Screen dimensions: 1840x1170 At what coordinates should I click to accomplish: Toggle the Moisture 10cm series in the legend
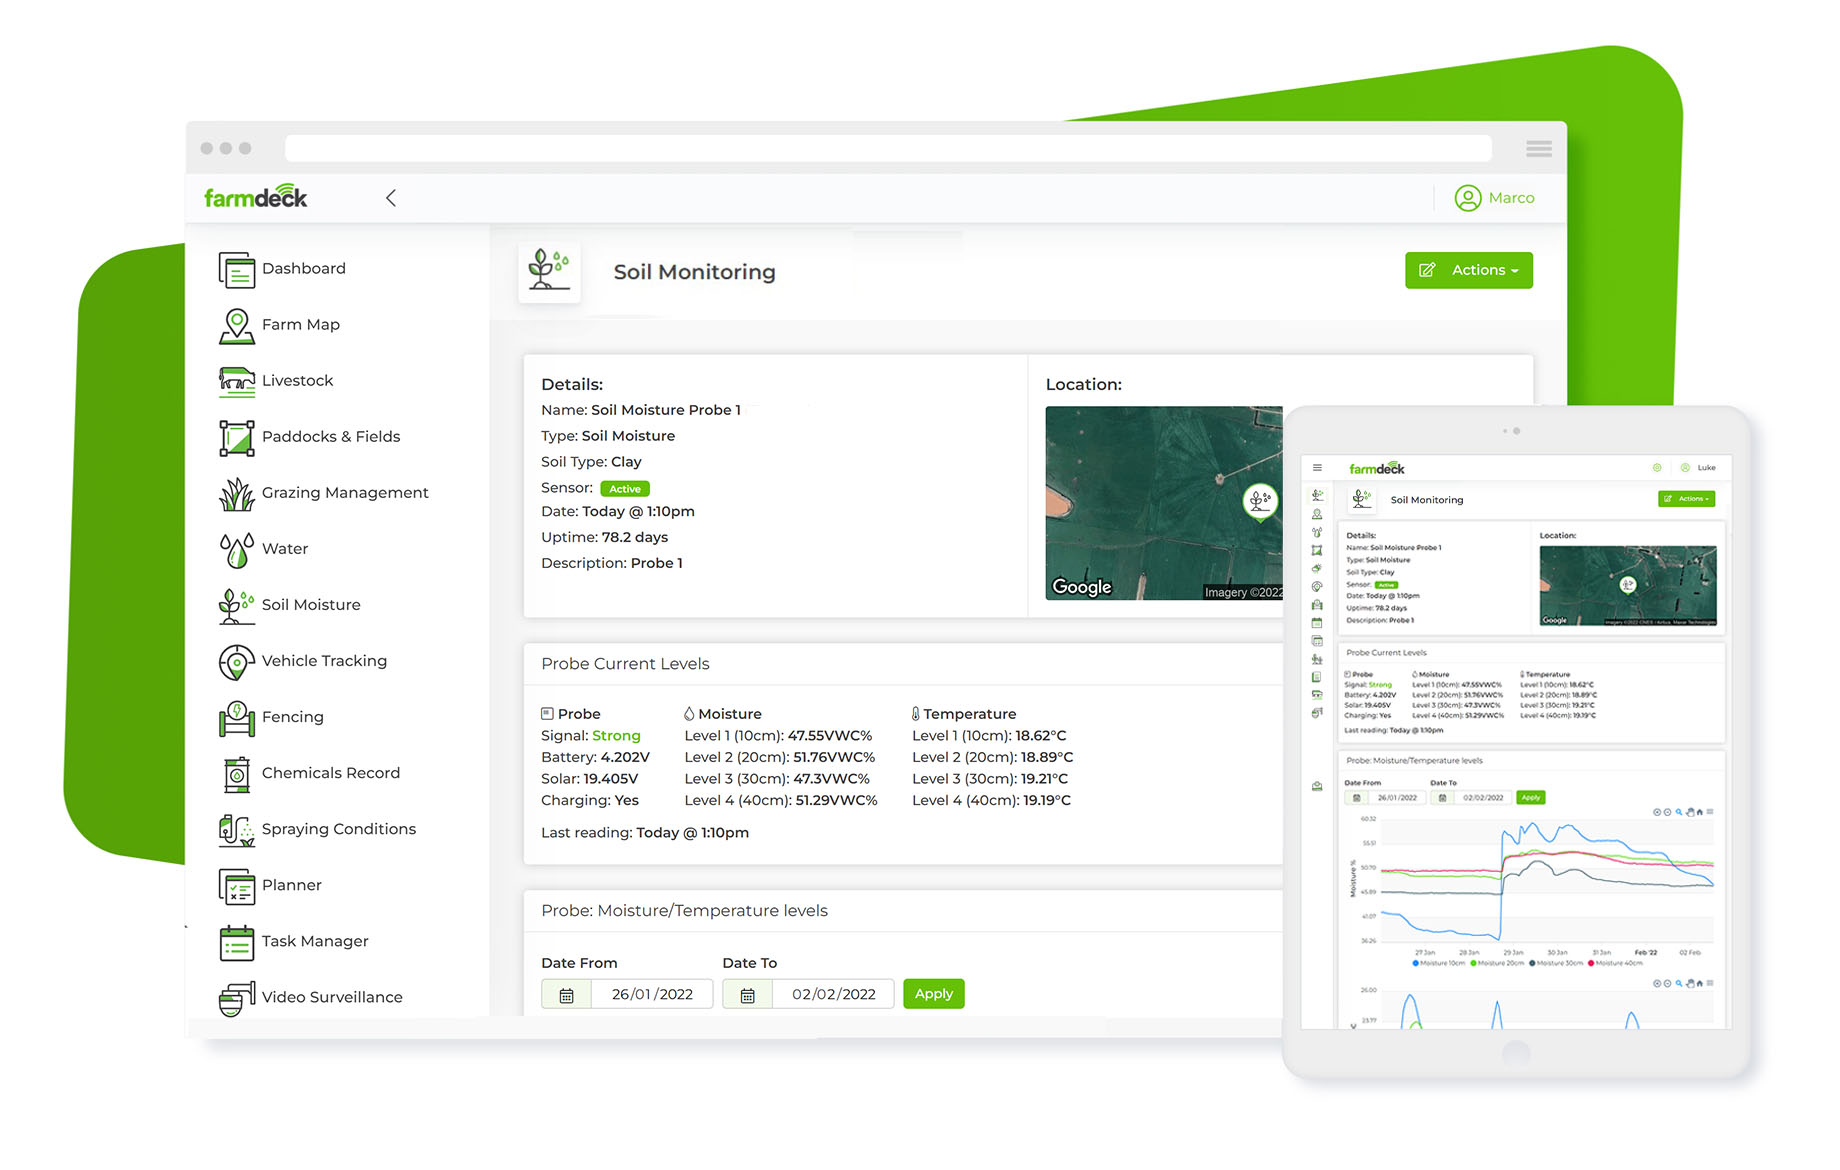pyautogui.click(x=1439, y=963)
